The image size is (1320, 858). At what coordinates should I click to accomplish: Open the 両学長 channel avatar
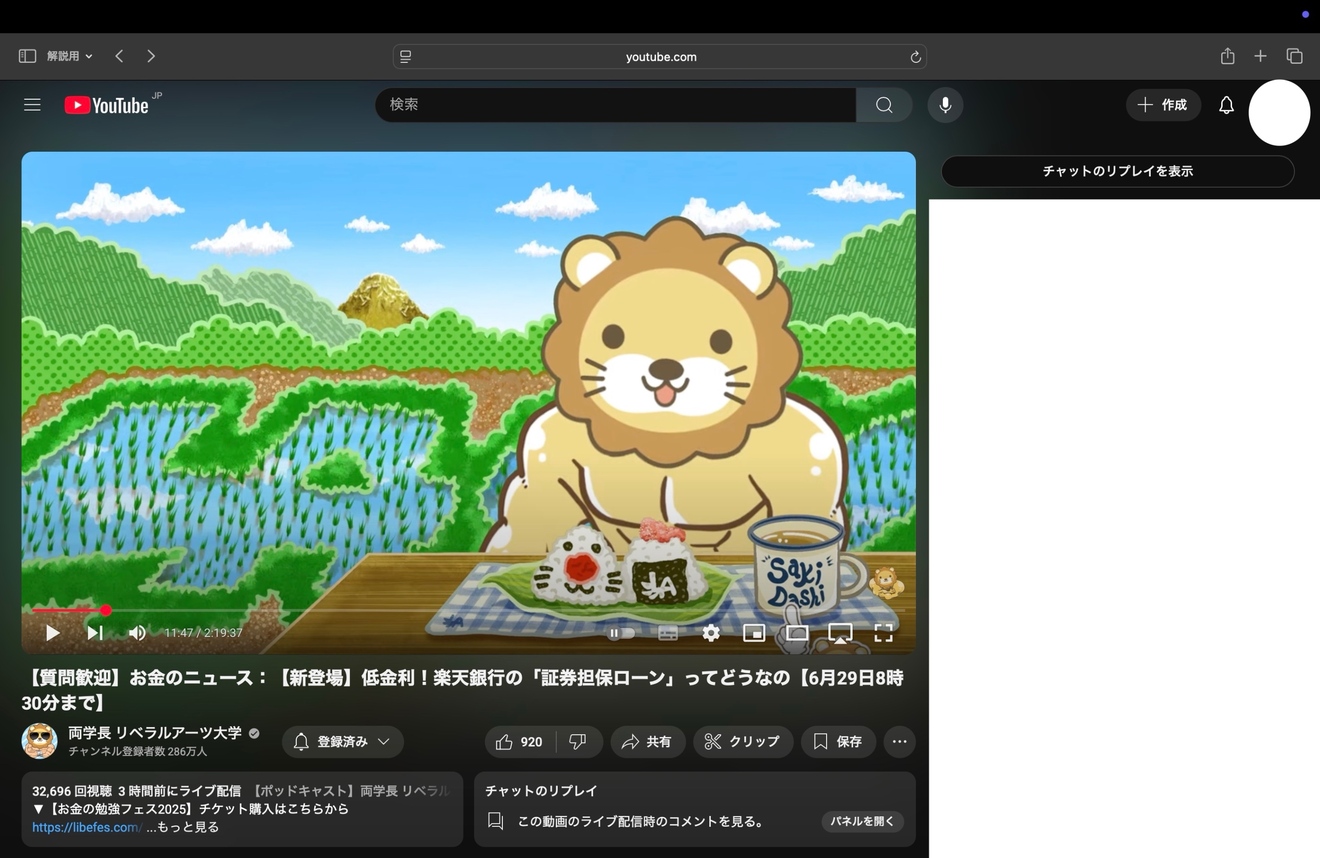pos(39,741)
